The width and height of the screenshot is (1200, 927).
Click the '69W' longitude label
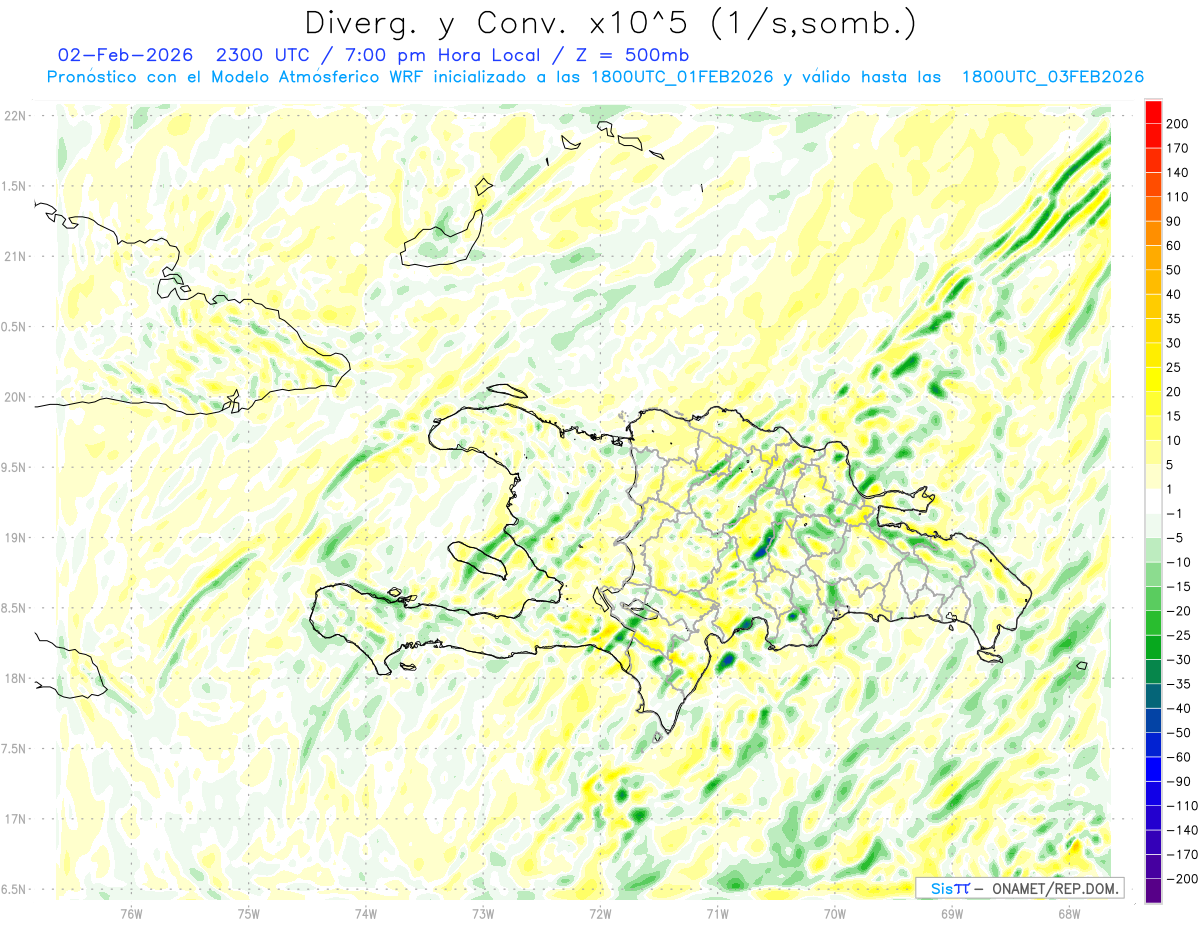[951, 913]
